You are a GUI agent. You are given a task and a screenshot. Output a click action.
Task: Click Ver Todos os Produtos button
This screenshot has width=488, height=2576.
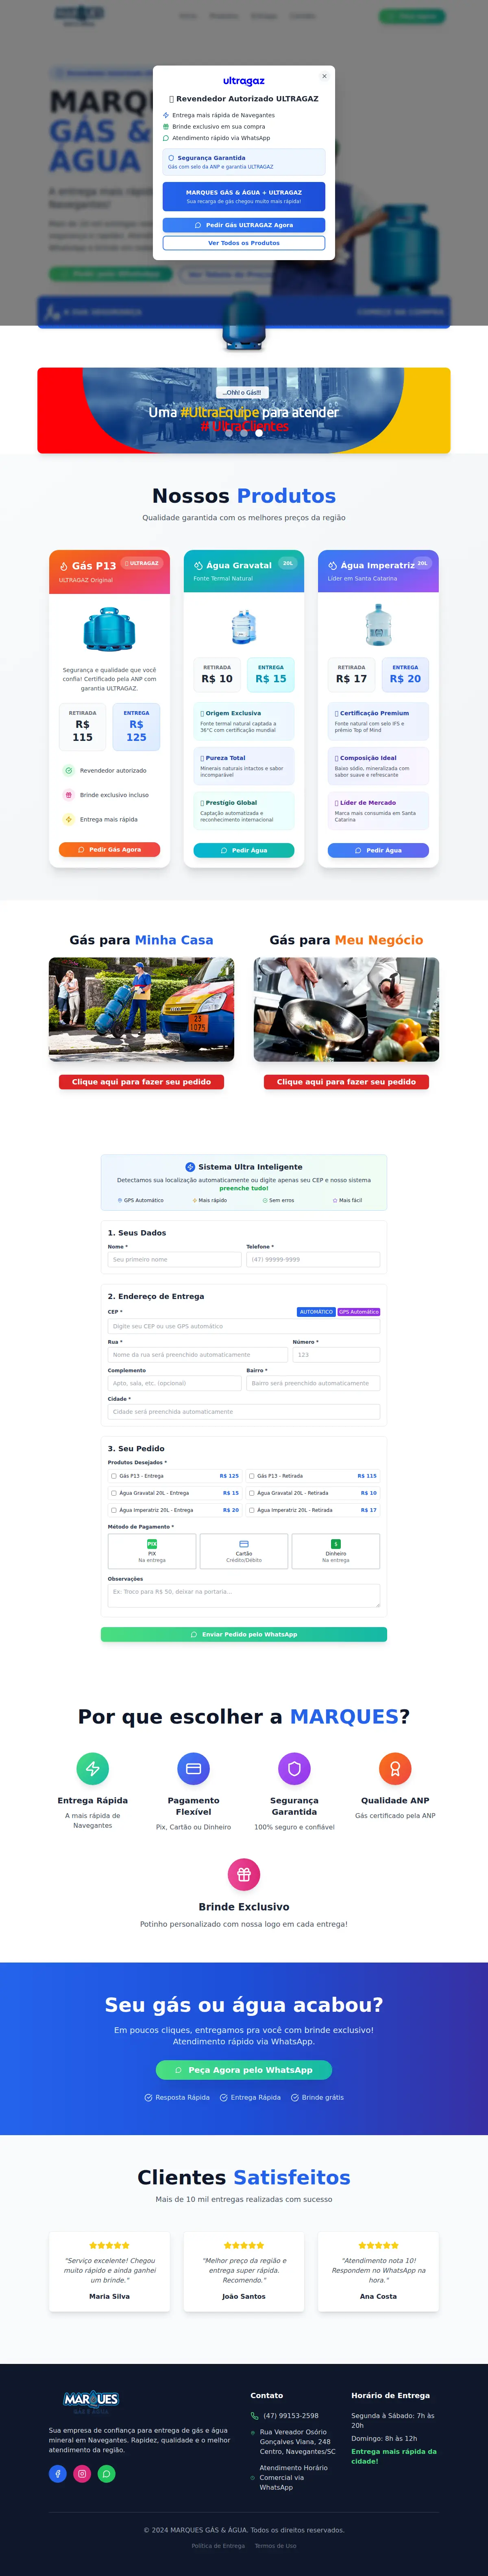(x=244, y=243)
